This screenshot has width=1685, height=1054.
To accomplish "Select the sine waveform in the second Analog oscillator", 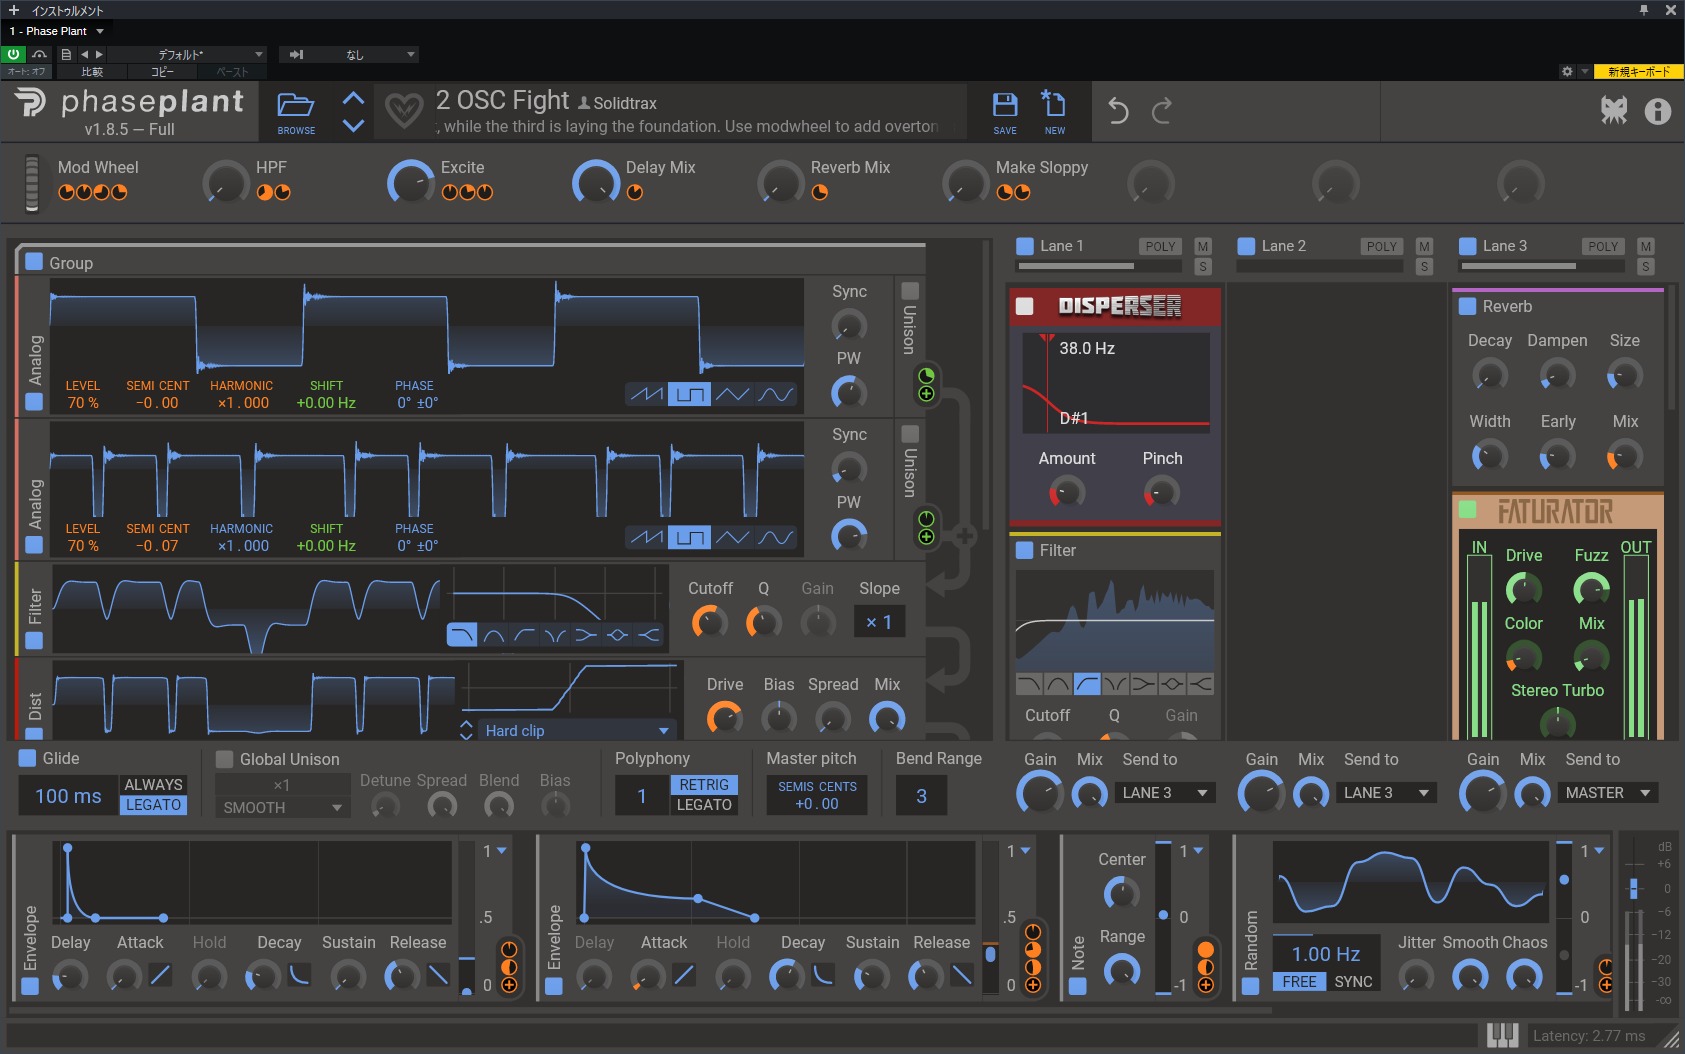I will [775, 537].
